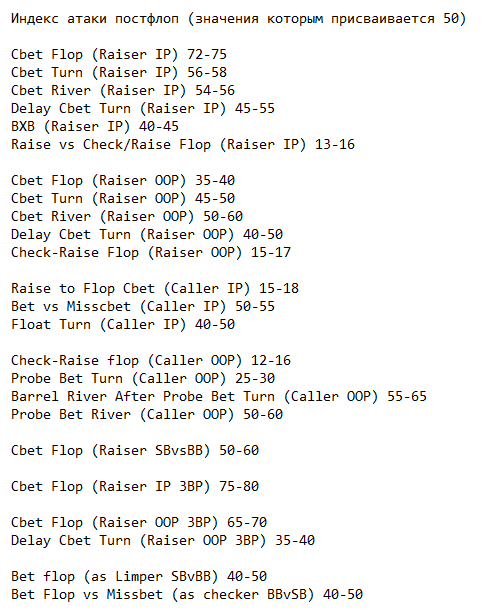
Task: Click 'Bet flop (as Limper SBvBB)' line
Action: click(x=139, y=576)
